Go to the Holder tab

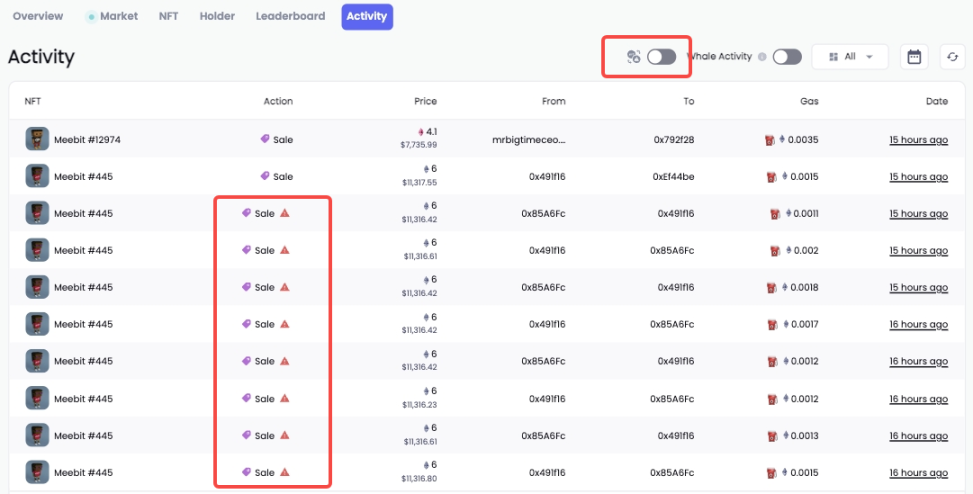pyautogui.click(x=217, y=17)
